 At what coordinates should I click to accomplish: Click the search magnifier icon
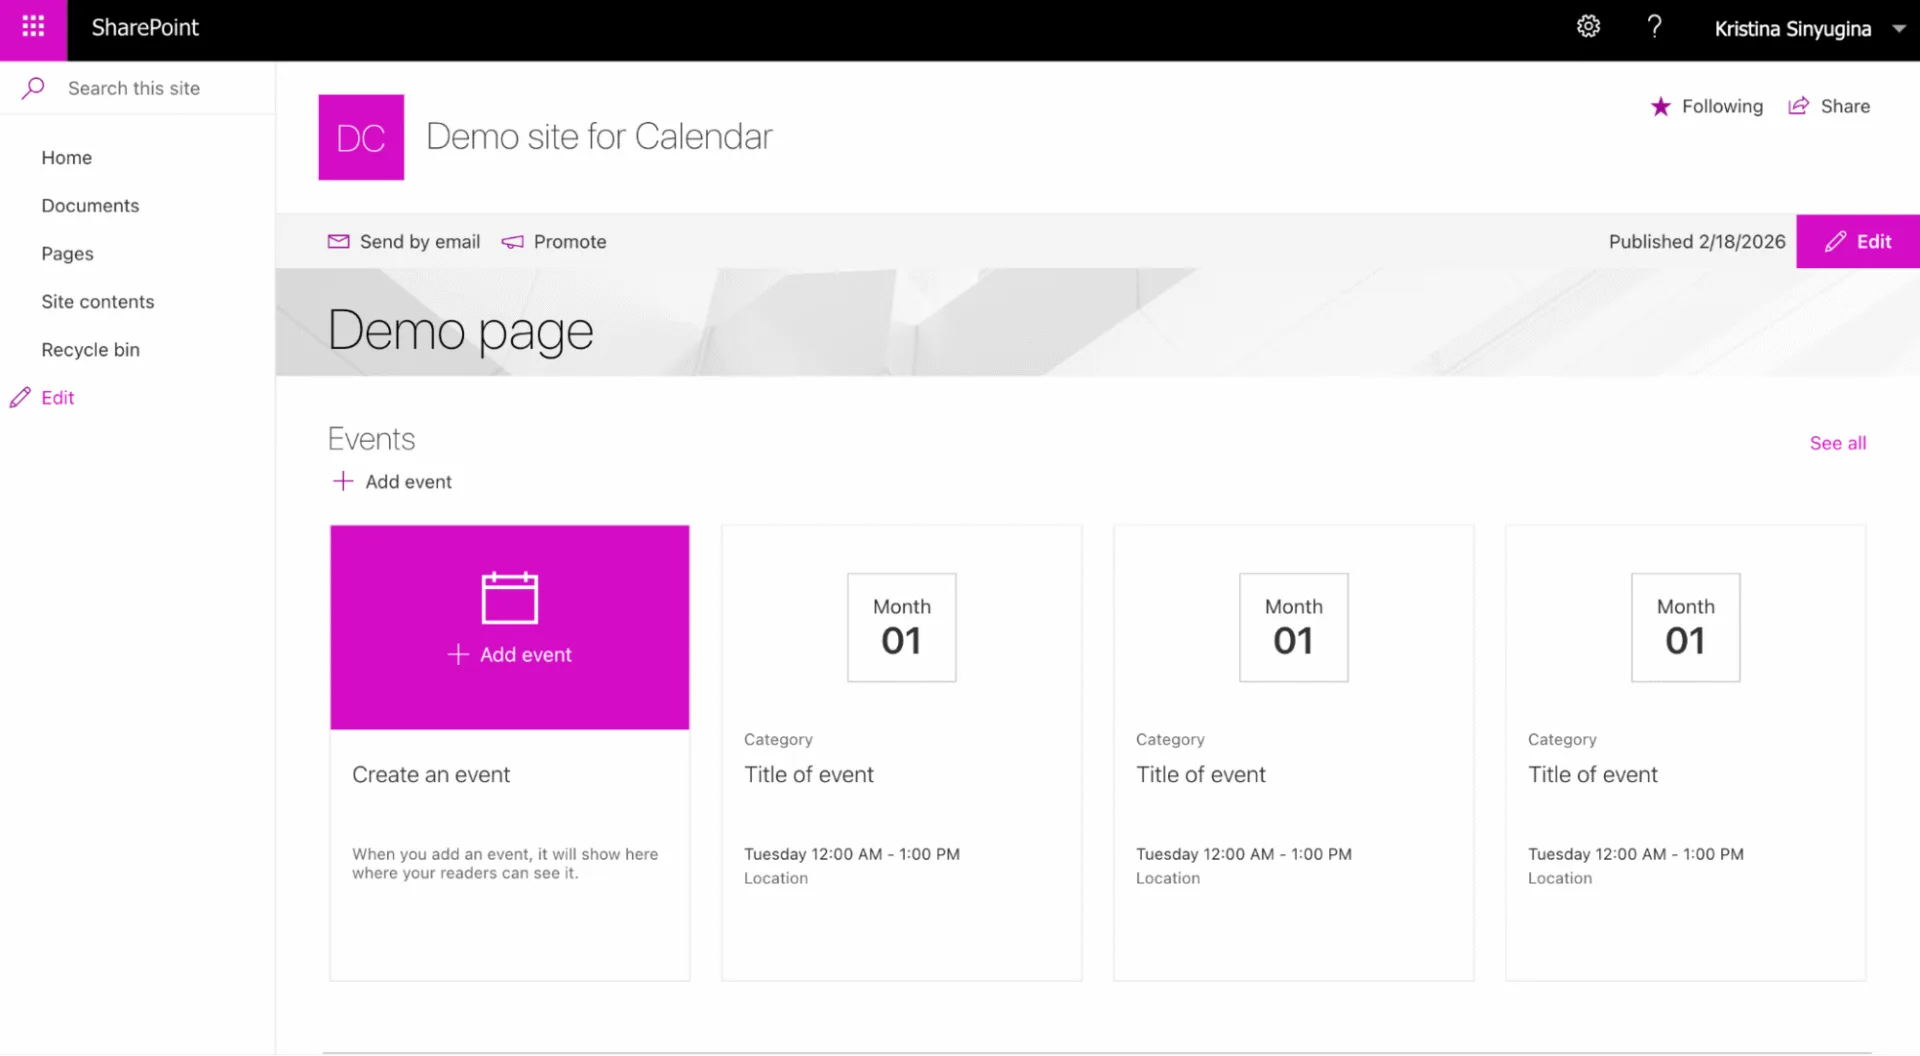point(33,88)
